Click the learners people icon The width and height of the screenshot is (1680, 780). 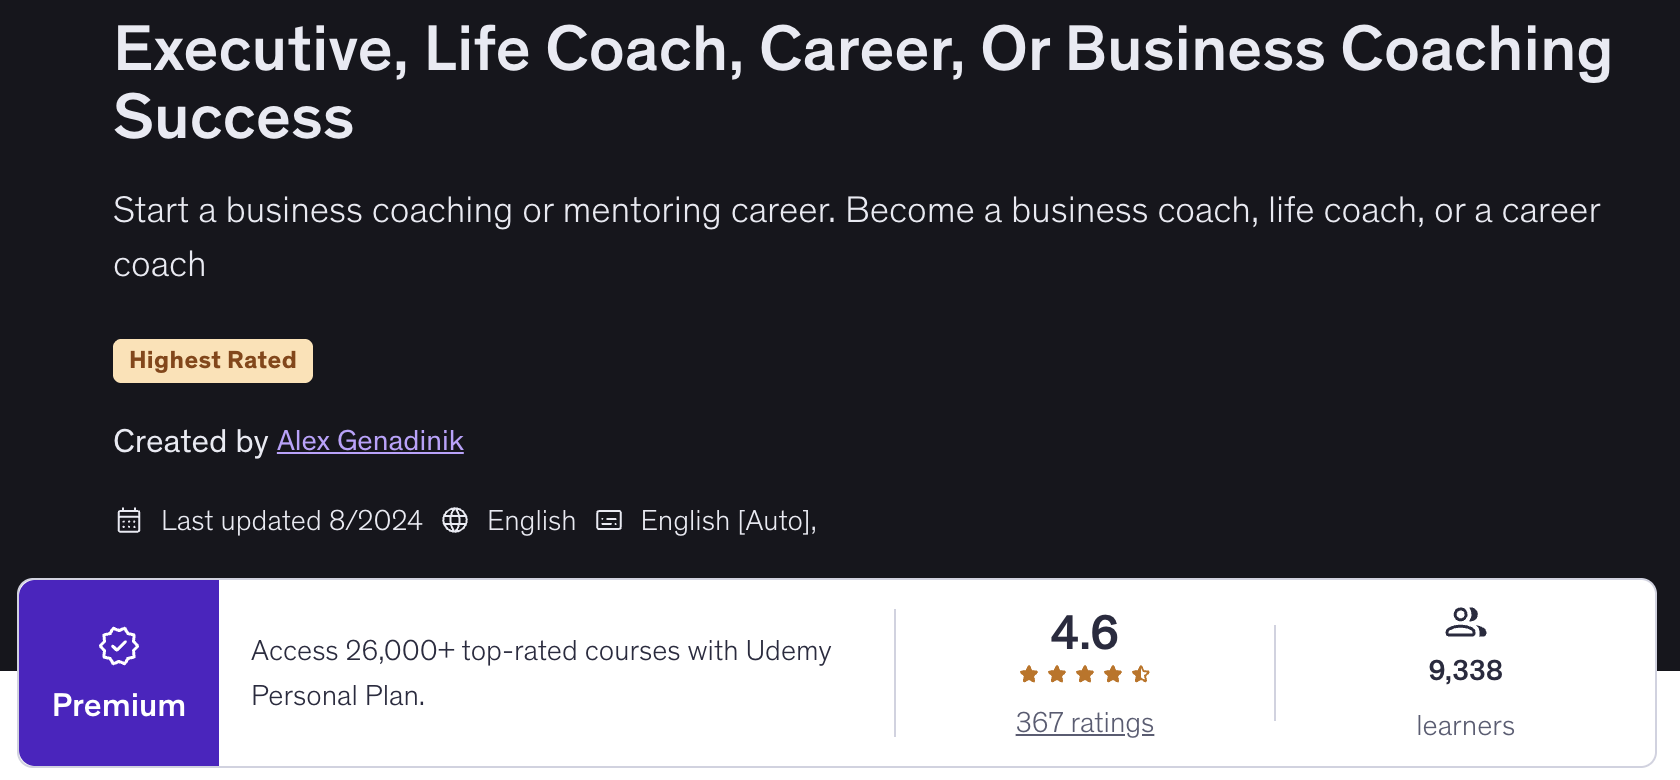coord(1465,623)
